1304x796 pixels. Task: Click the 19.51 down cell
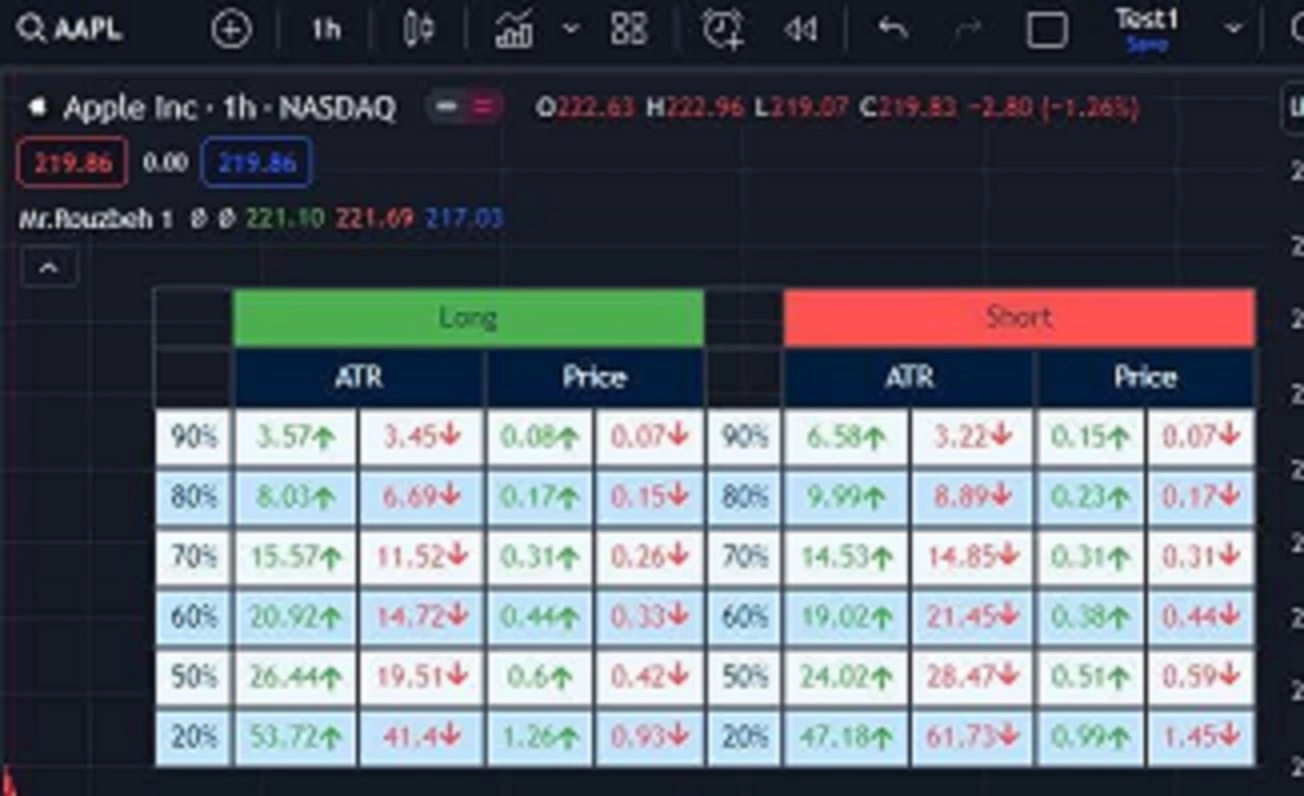[421, 678]
